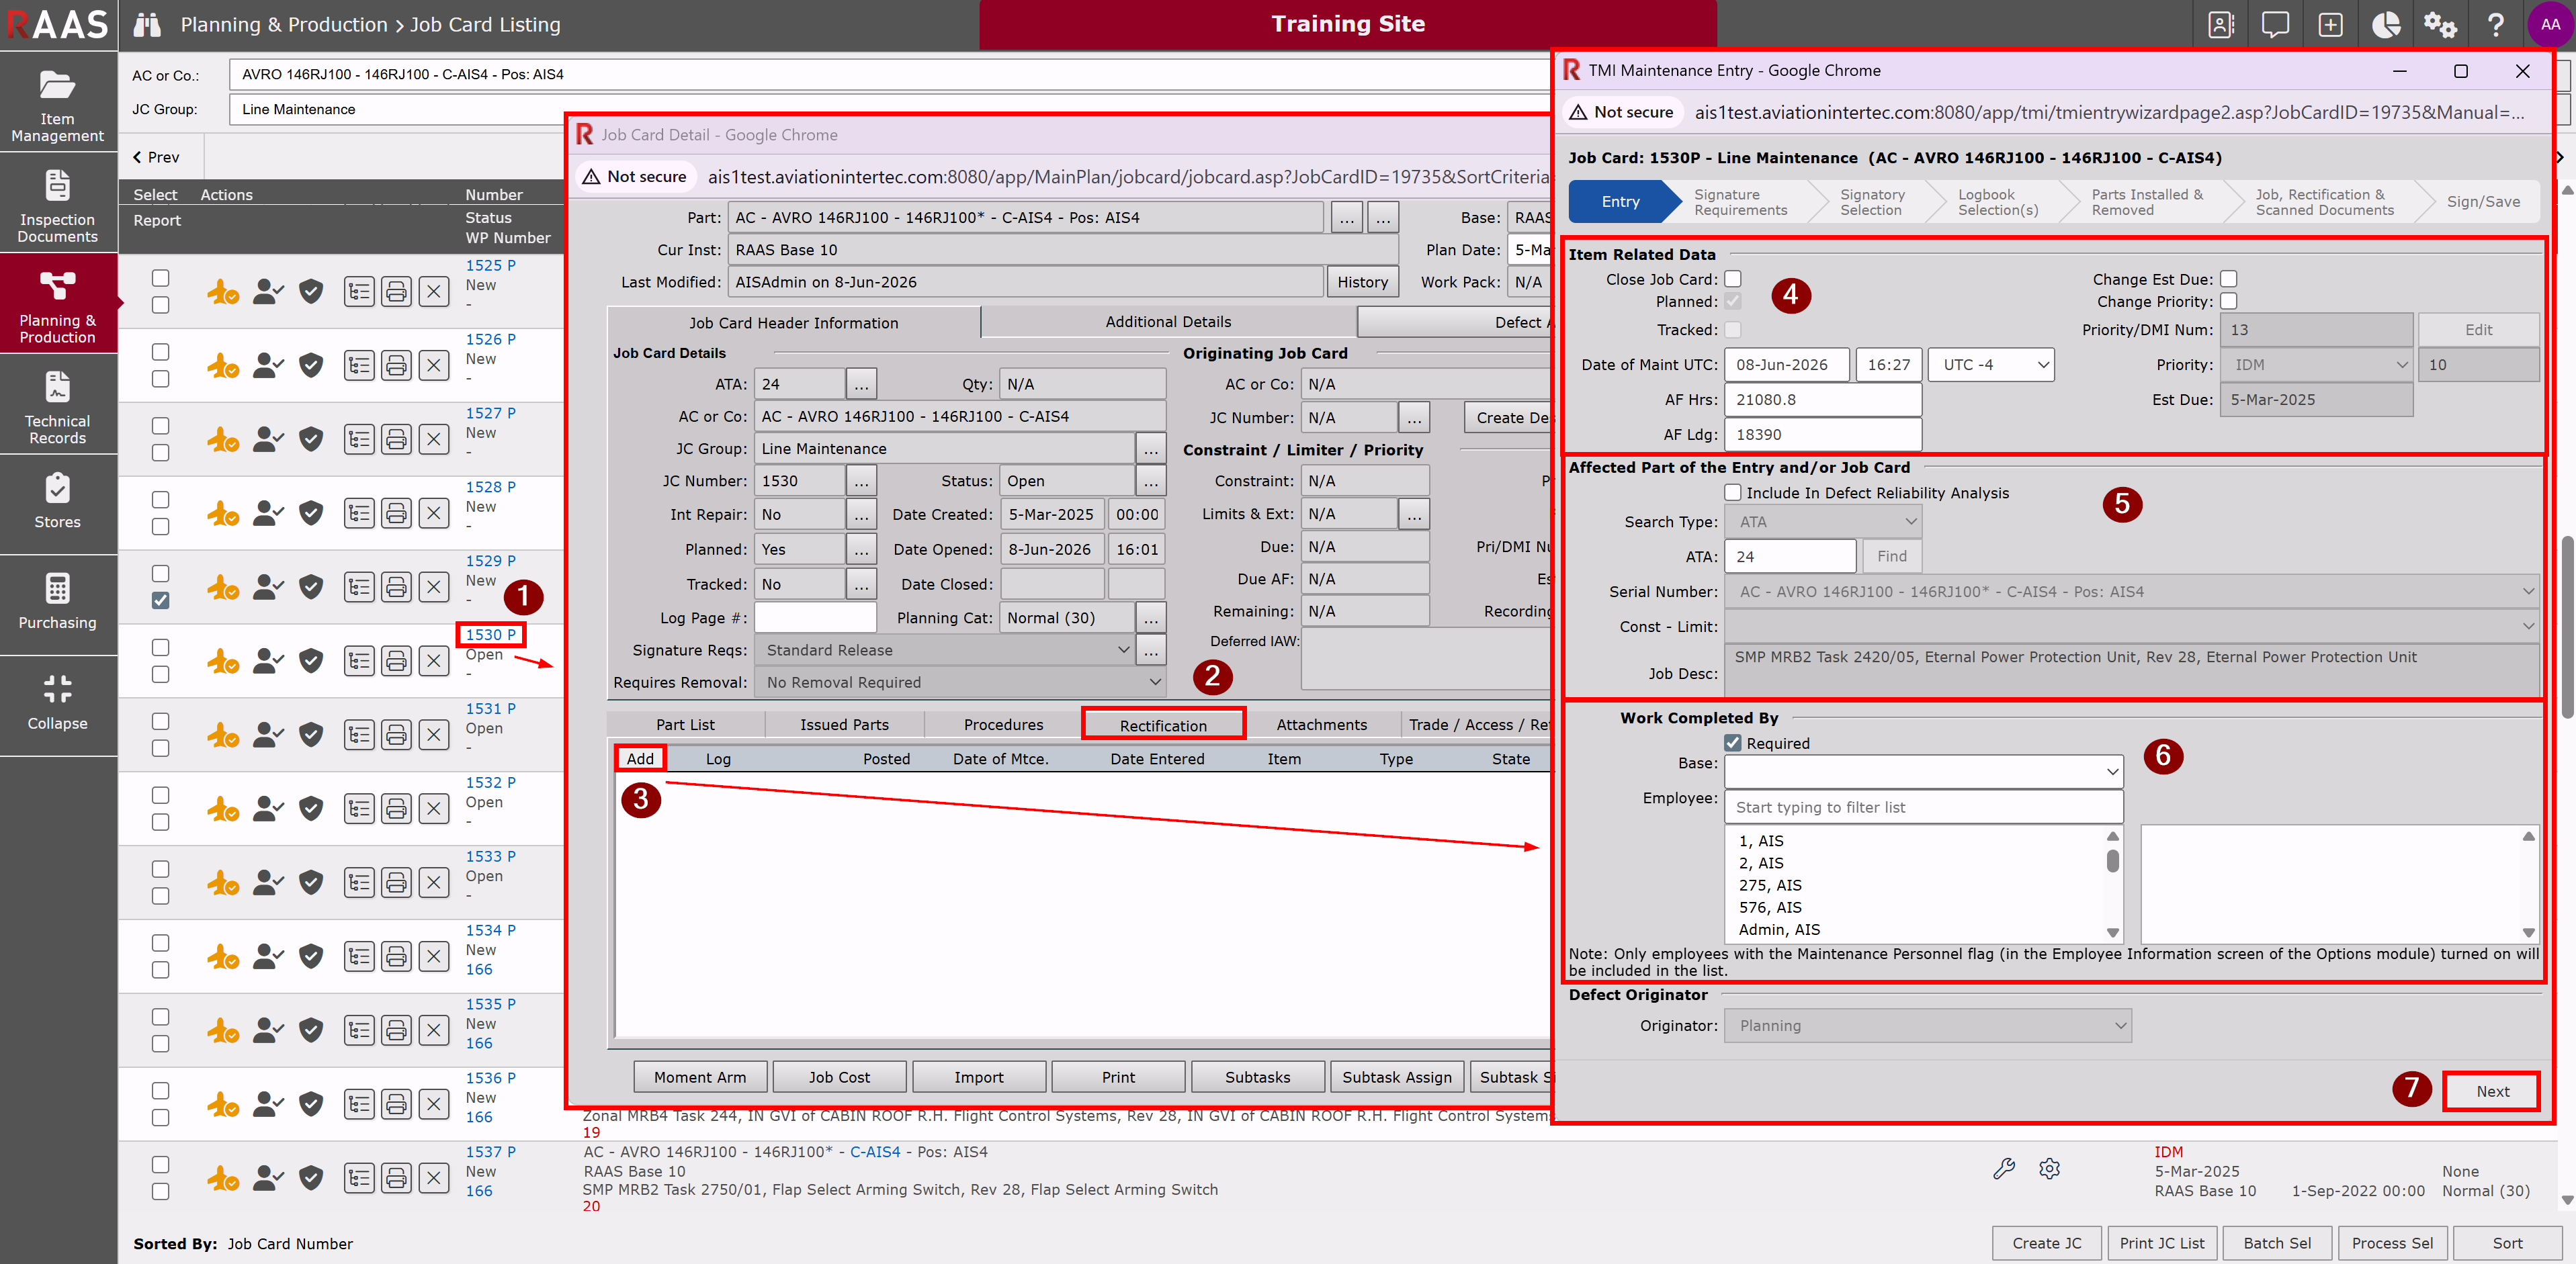Enable the Change Est Due checkbox
The width and height of the screenshot is (2576, 1264).
pos(2229,280)
